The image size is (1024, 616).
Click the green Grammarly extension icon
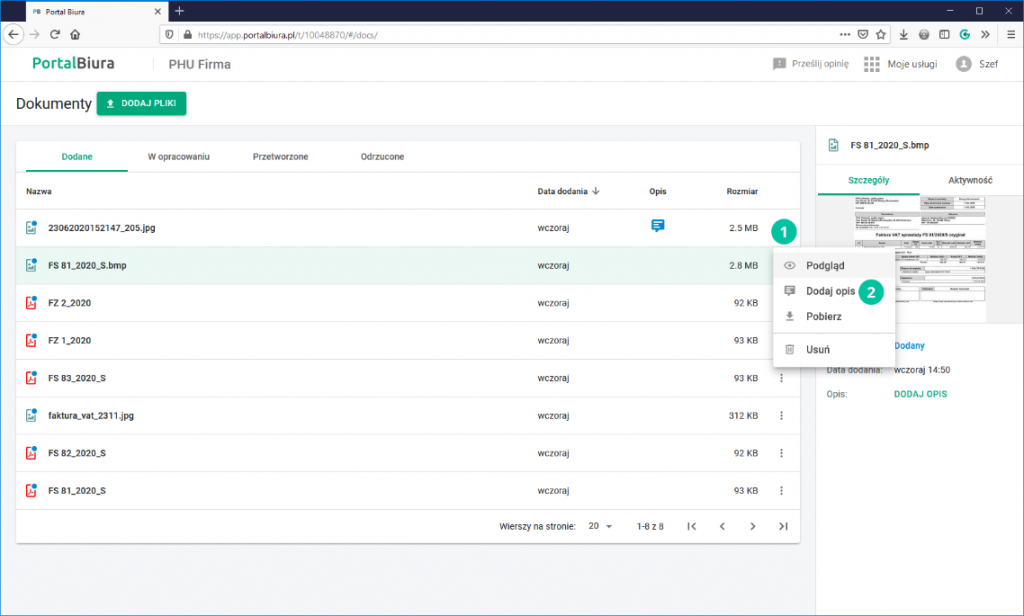click(x=965, y=35)
